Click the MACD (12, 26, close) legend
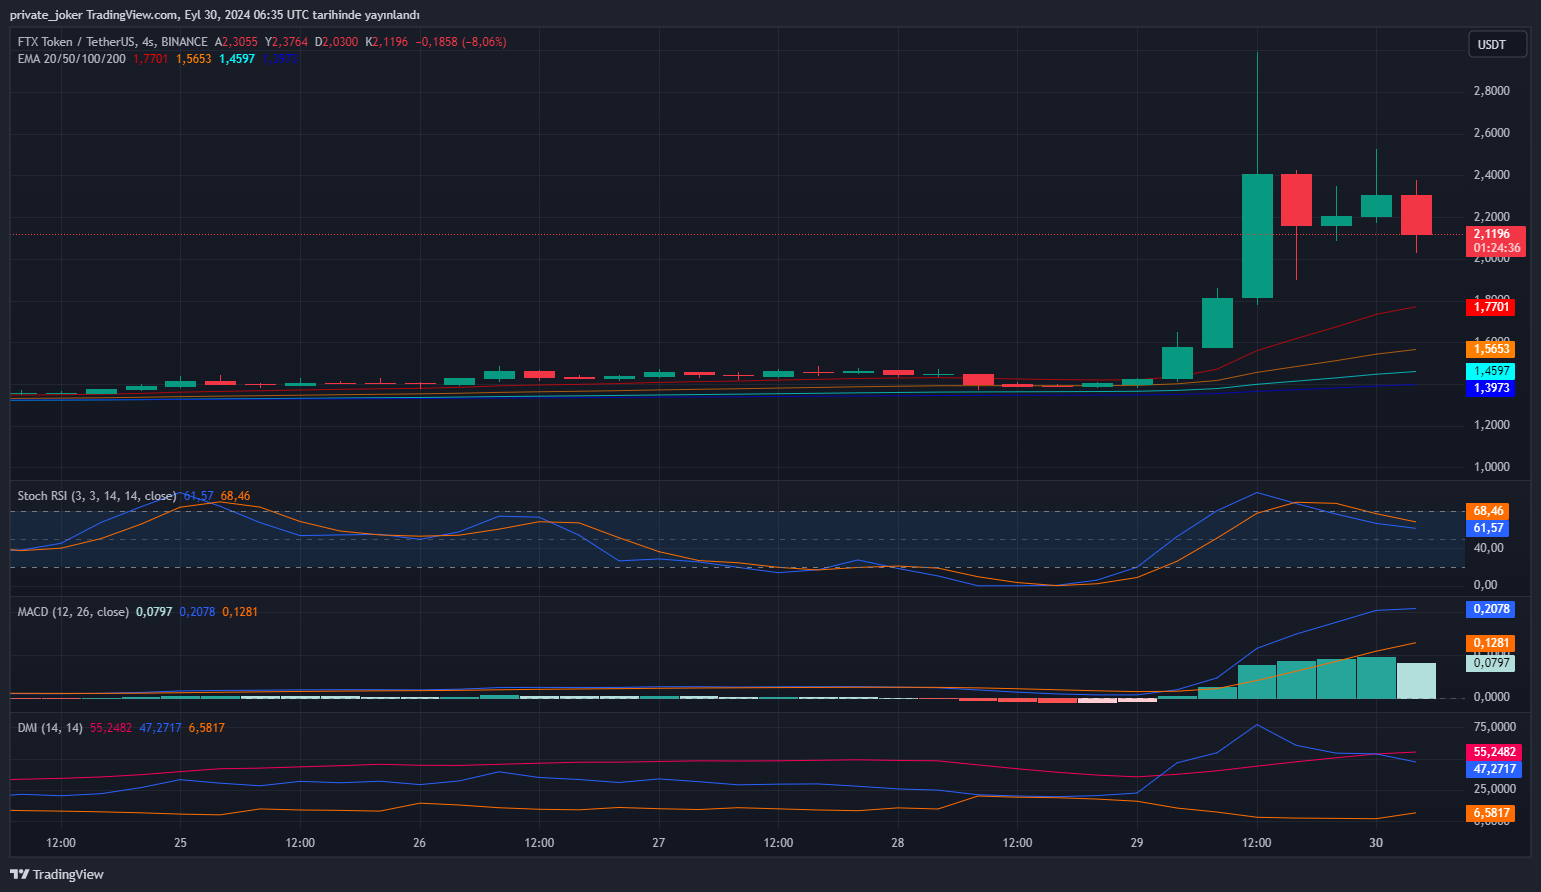This screenshot has width=1541, height=892. coord(73,612)
